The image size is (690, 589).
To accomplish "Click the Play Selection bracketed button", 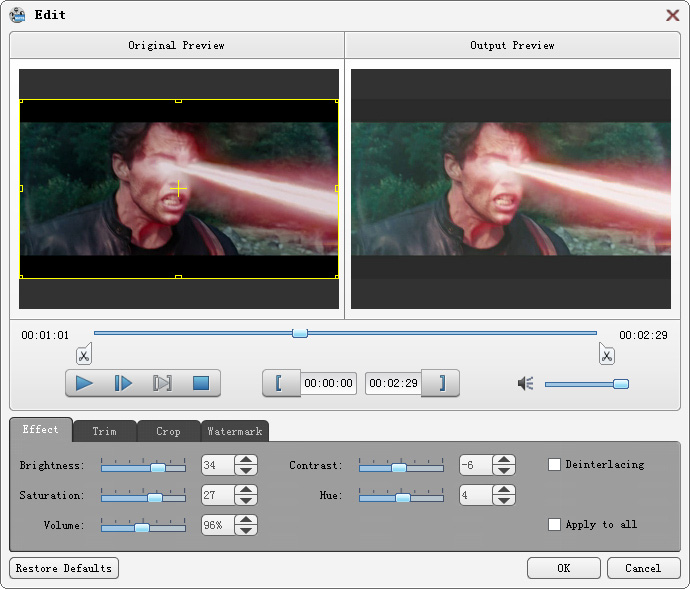I will (162, 383).
